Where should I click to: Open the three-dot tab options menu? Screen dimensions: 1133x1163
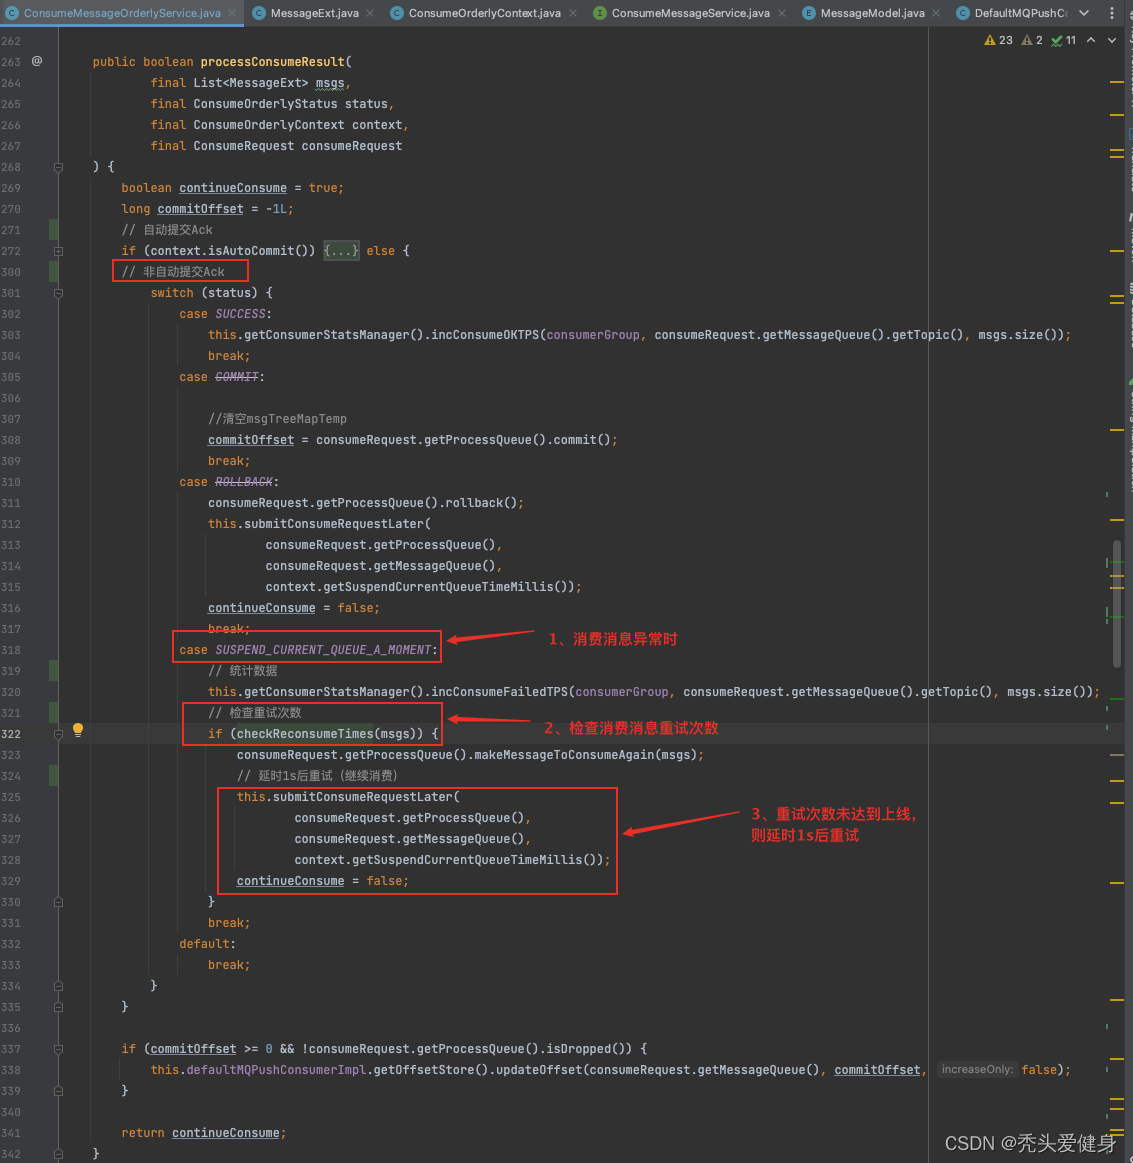[x=1112, y=13]
